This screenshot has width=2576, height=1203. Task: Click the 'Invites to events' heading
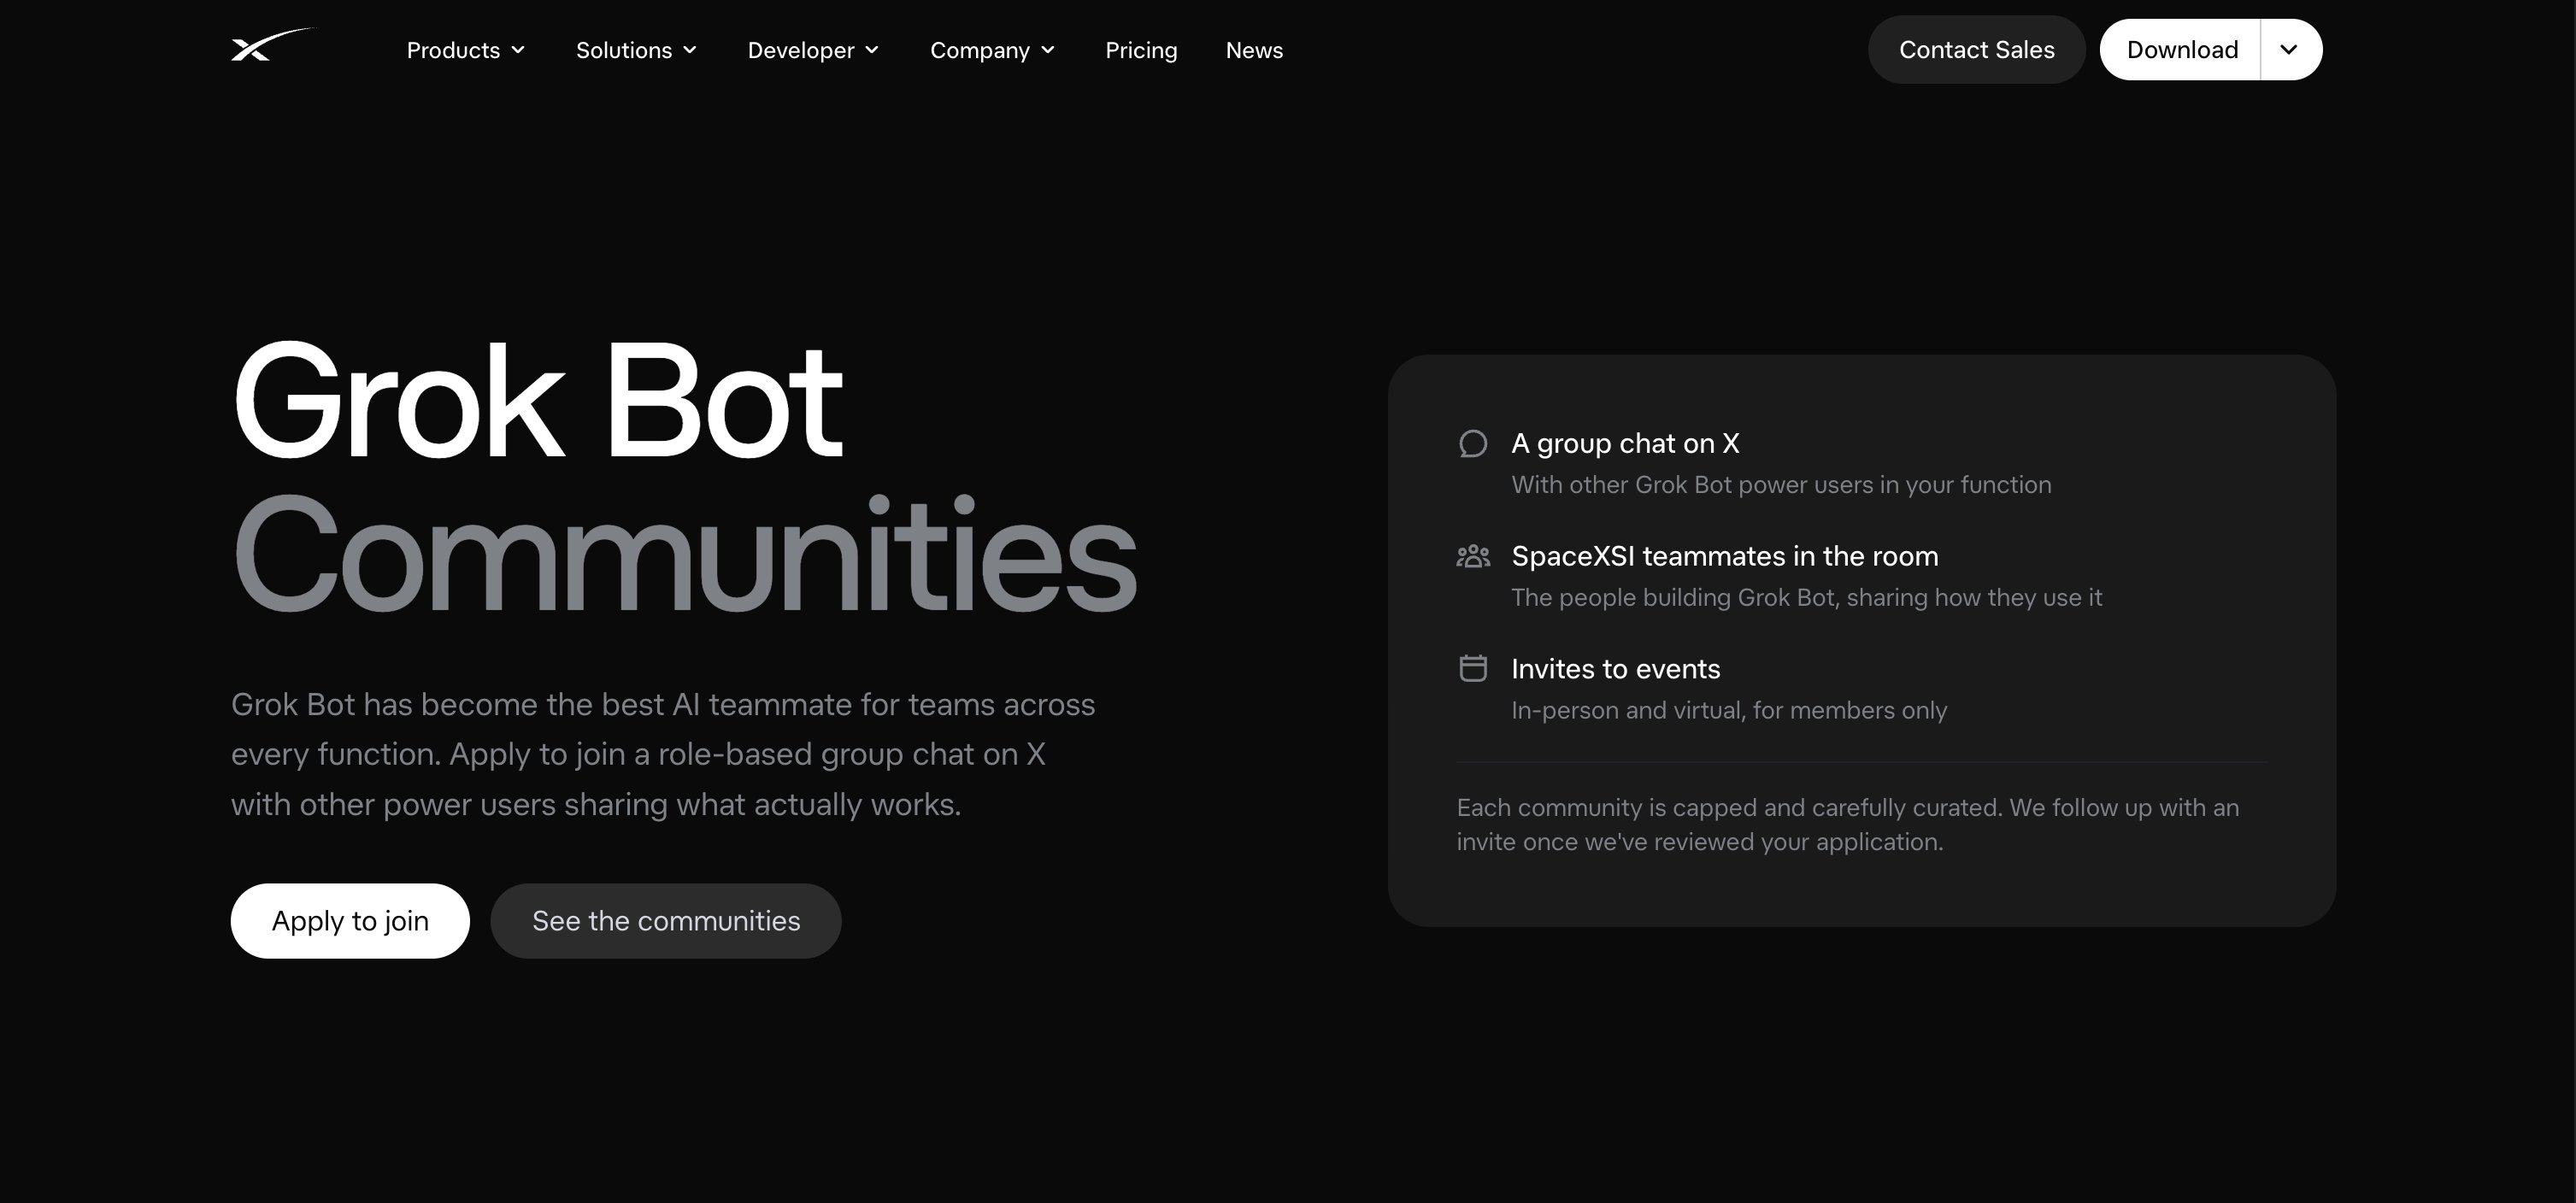pos(1615,668)
